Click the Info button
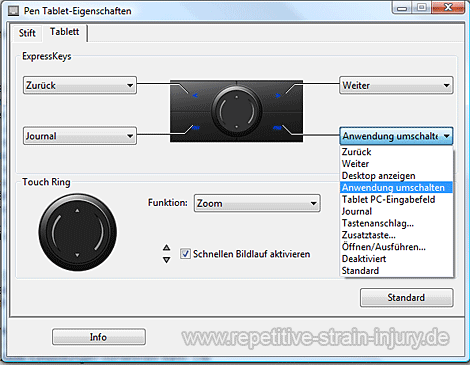The width and height of the screenshot is (470, 365). click(99, 337)
